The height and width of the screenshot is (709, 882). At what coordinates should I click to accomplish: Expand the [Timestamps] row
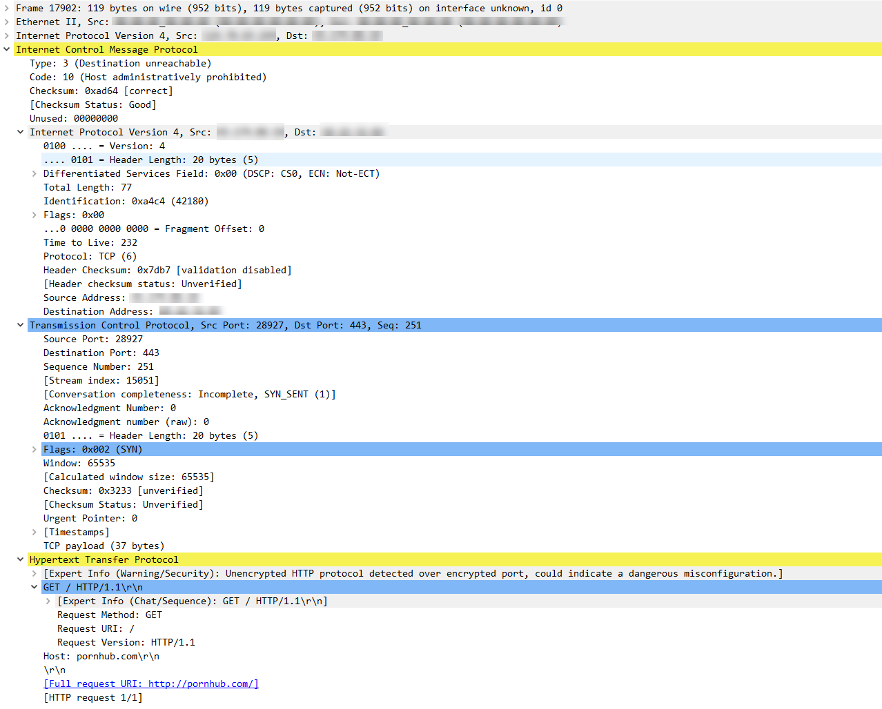pyautogui.click(x=34, y=532)
